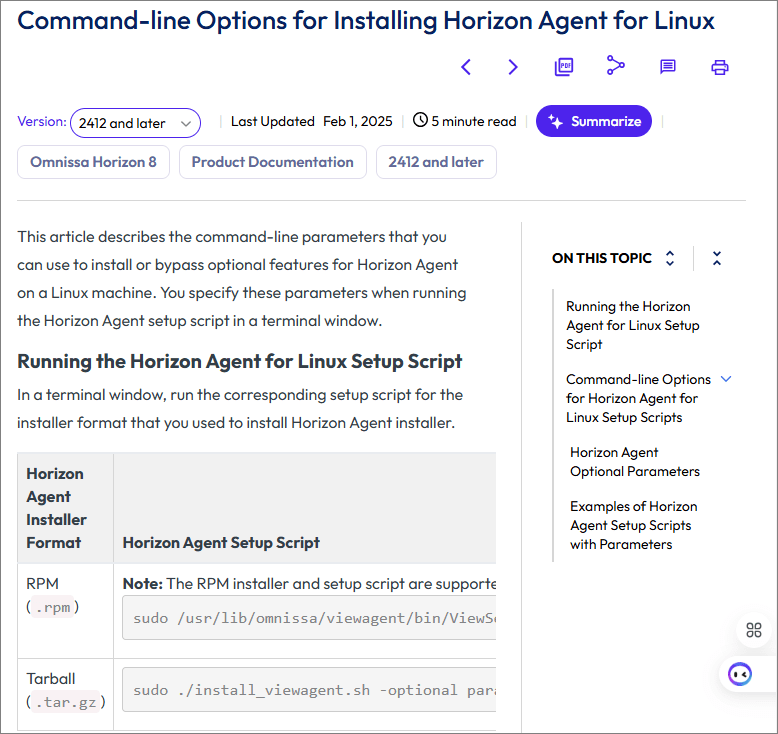Select the Omnissa Horizon 8 tag
Screen dimensions: 778x734
pyautogui.click(x=93, y=162)
